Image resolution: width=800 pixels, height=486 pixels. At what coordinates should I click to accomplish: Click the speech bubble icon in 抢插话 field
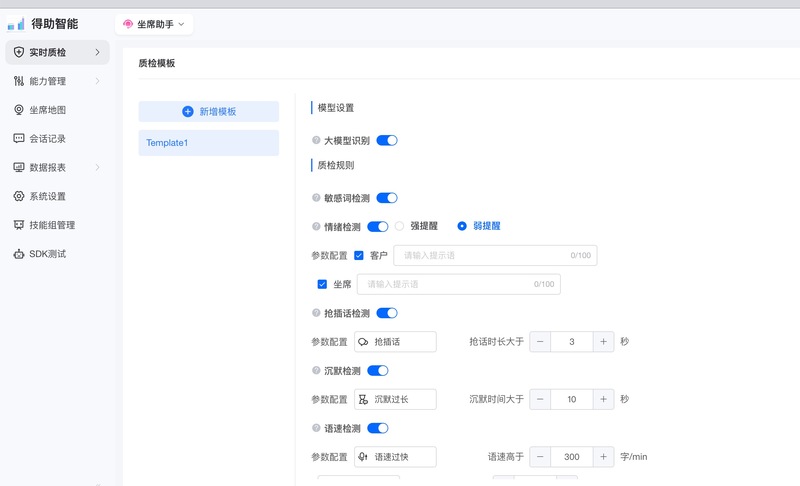(x=363, y=342)
